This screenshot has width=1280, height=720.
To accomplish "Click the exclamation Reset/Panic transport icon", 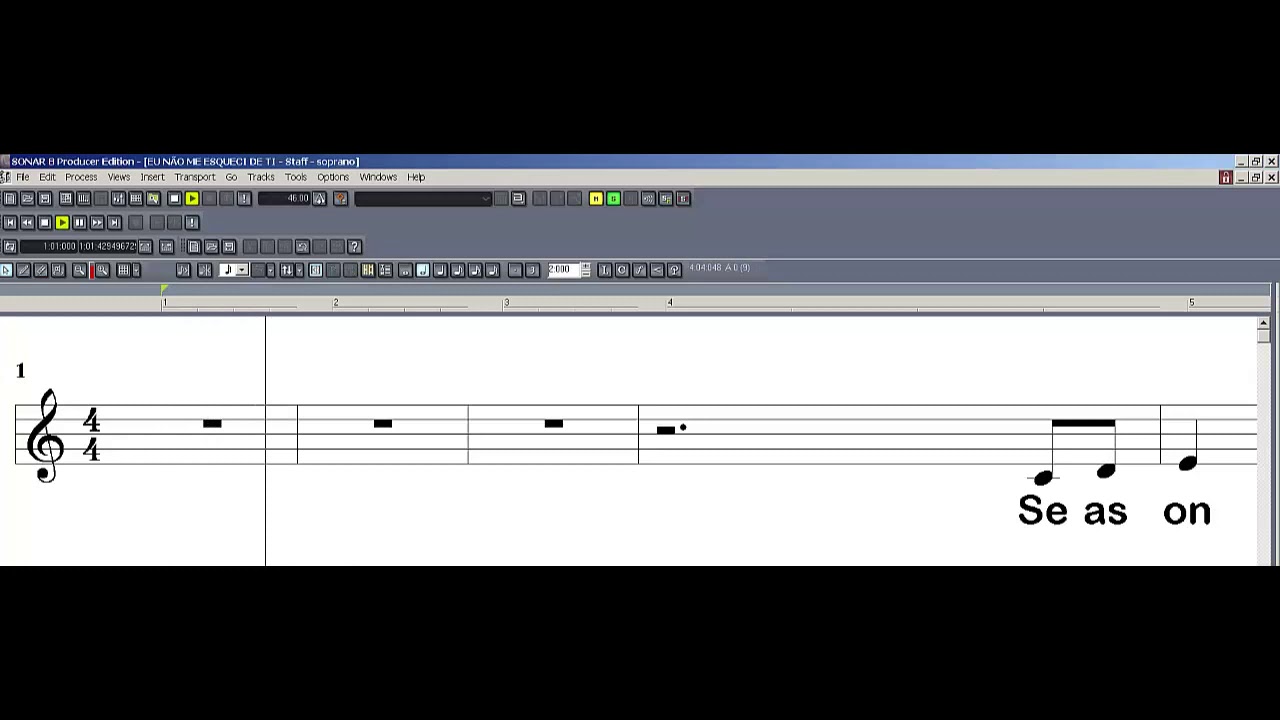I will point(192,222).
